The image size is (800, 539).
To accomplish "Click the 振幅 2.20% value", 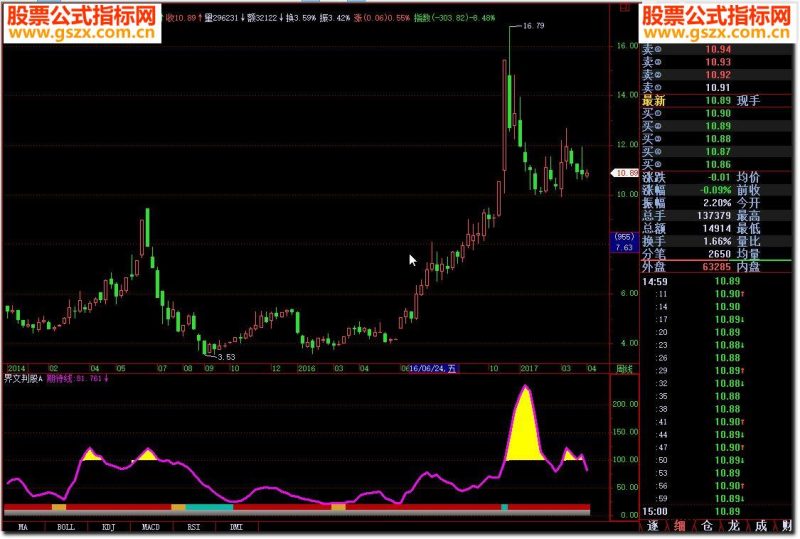I will click(717, 203).
